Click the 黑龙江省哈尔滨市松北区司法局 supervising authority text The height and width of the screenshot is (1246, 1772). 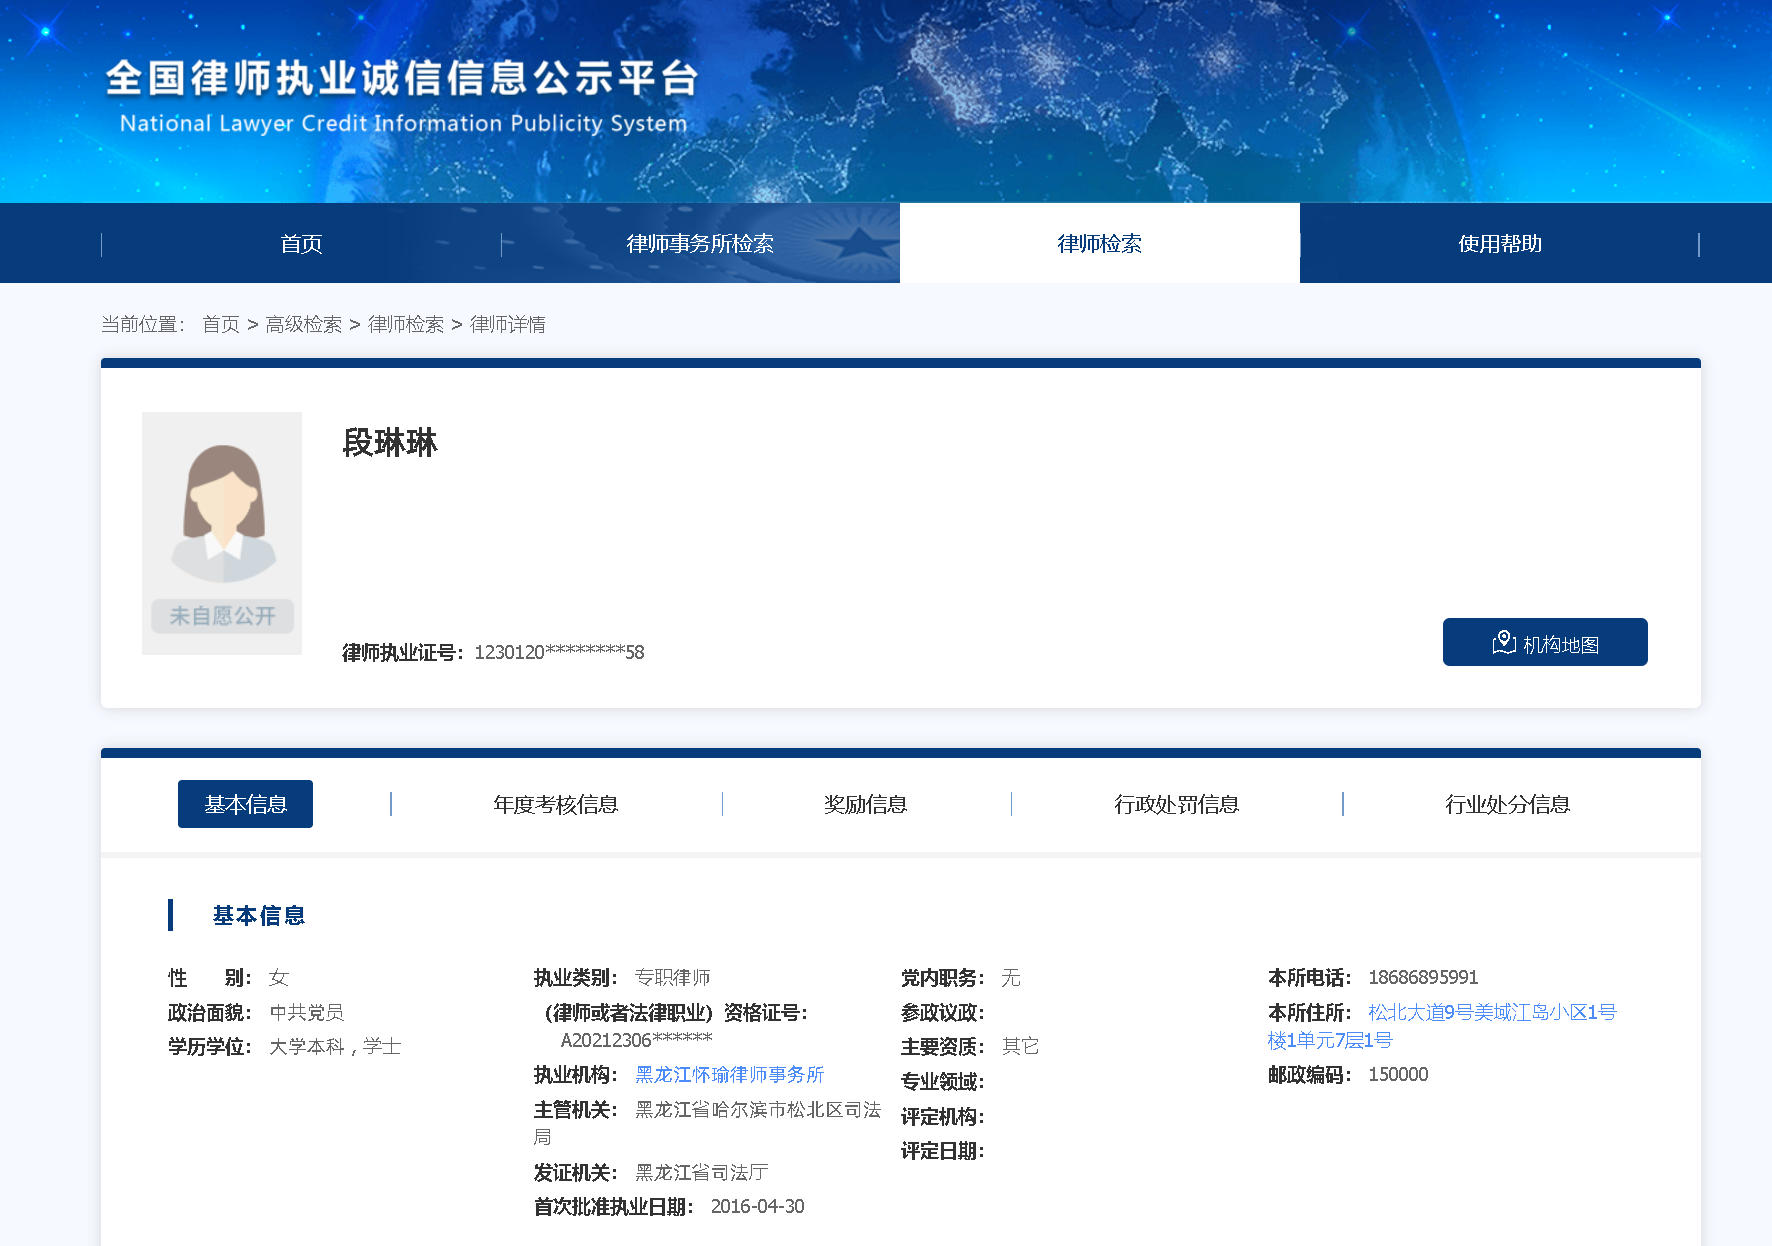[708, 1123]
